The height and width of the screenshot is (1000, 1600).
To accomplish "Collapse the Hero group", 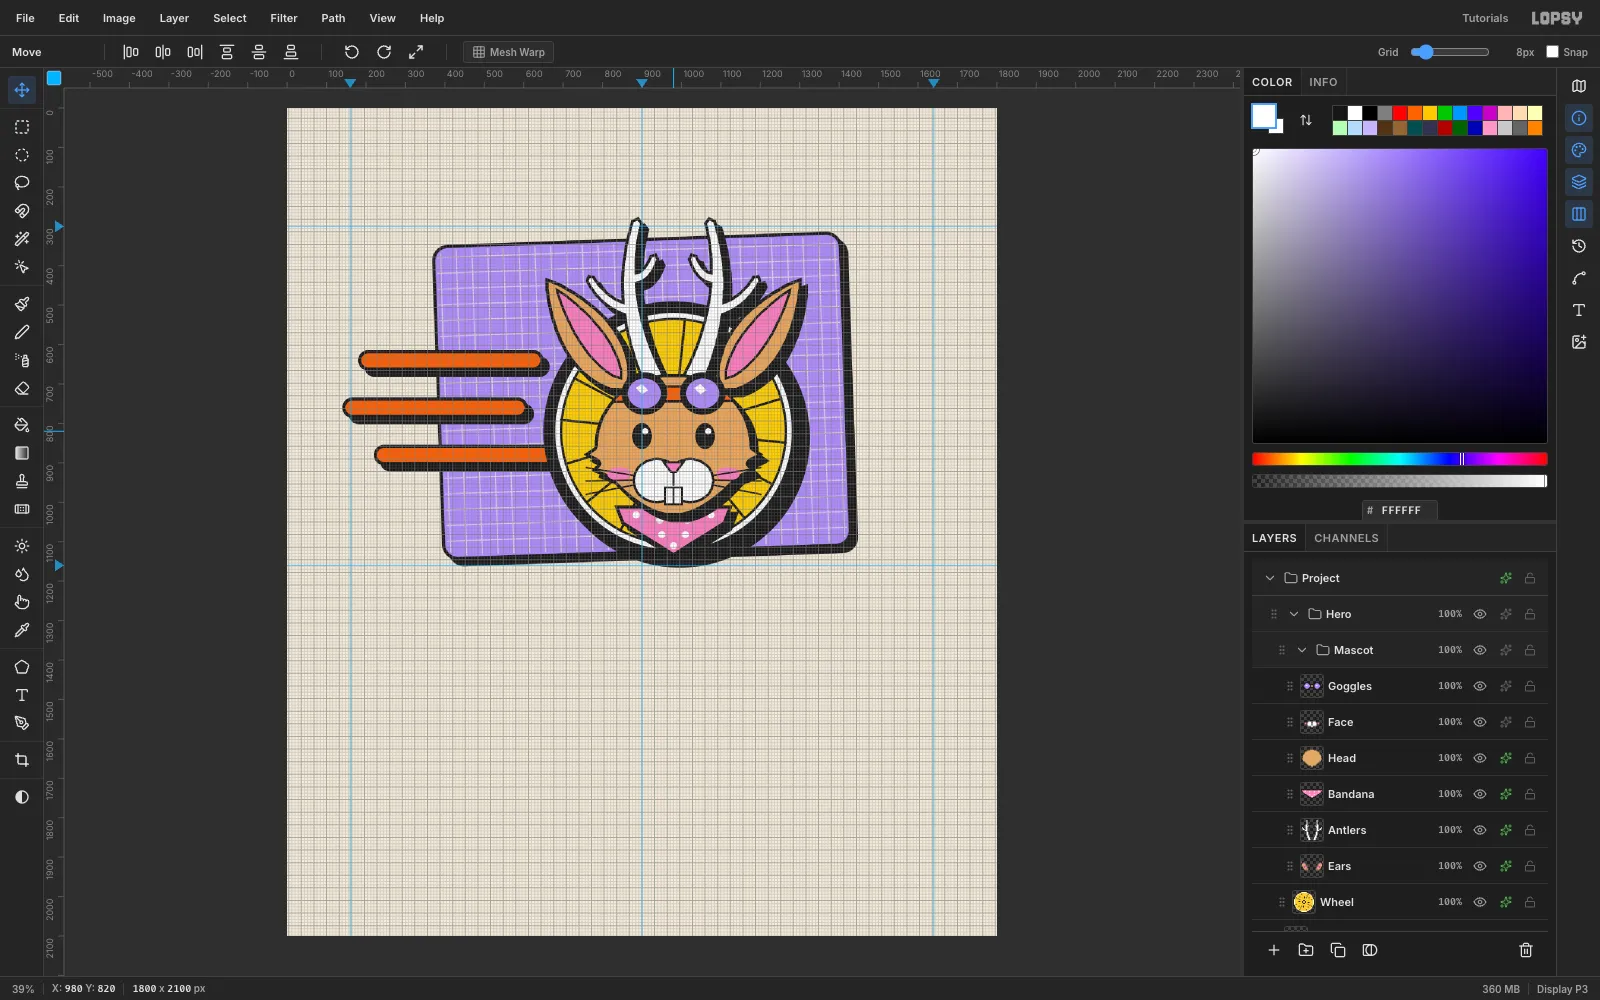I will [x=1294, y=614].
